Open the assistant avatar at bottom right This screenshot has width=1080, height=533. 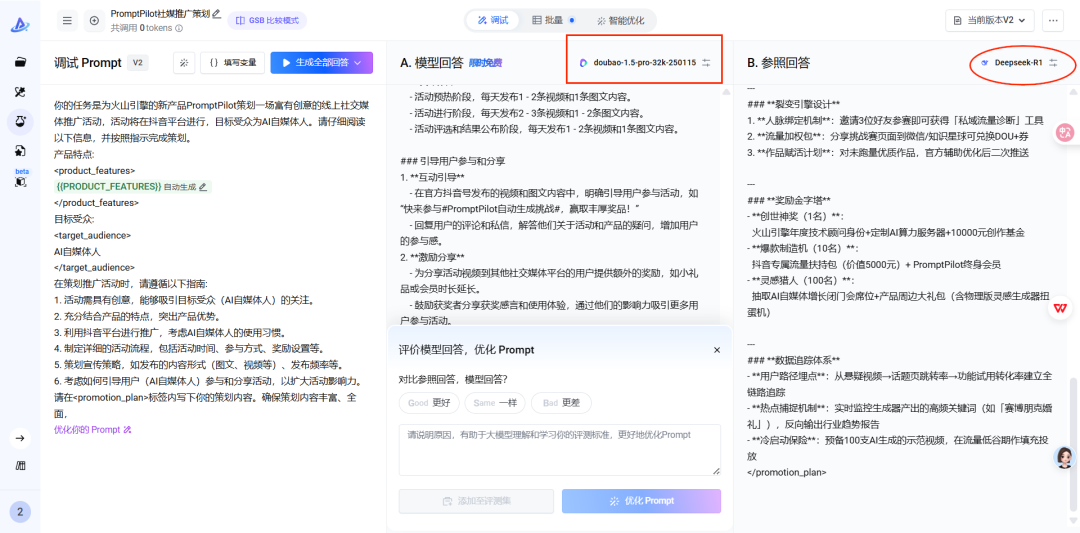pyautogui.click(x=1066, y=457)
